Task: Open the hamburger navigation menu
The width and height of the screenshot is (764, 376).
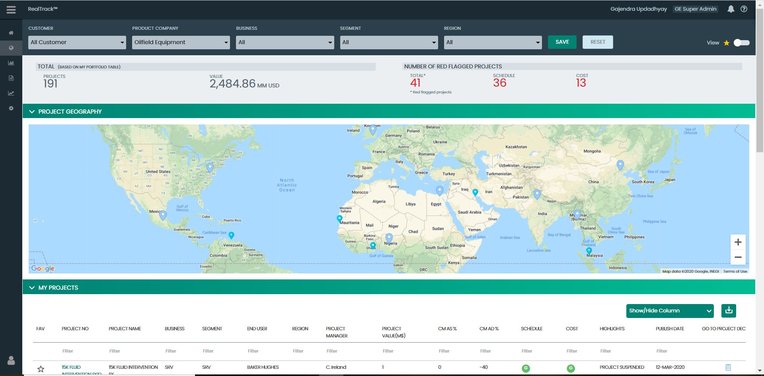Action: (x=11, y=9)
